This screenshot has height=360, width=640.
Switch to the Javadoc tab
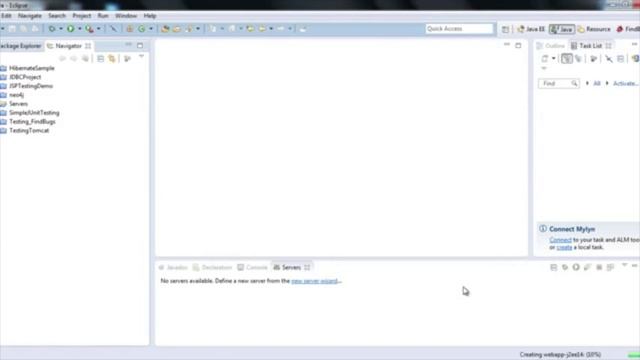[173, 267]
